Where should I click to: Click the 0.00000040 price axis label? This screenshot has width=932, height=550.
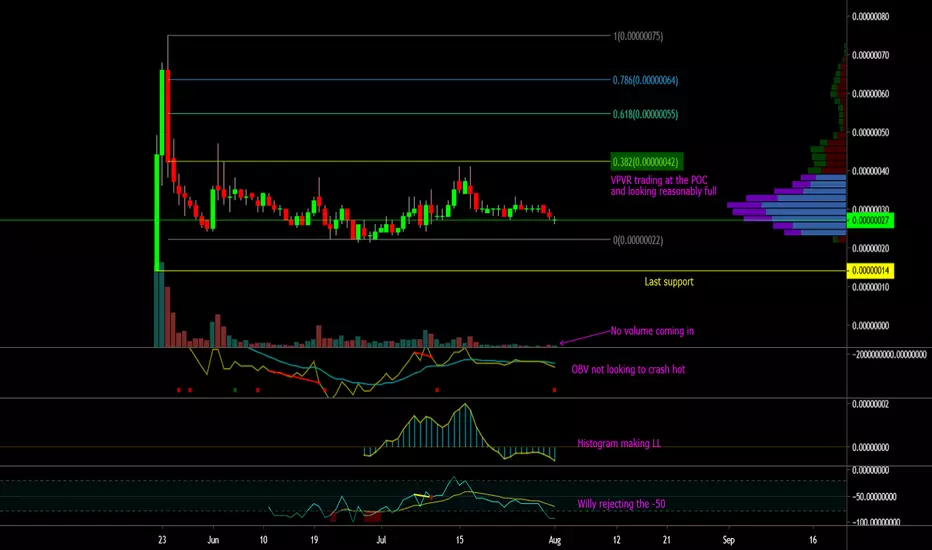click(870, 171)
